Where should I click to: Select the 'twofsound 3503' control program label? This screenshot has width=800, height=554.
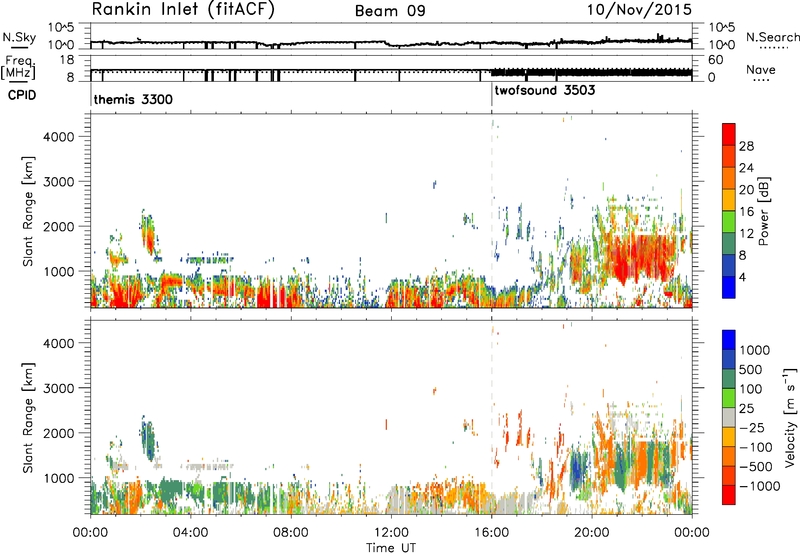coord(544,91)
